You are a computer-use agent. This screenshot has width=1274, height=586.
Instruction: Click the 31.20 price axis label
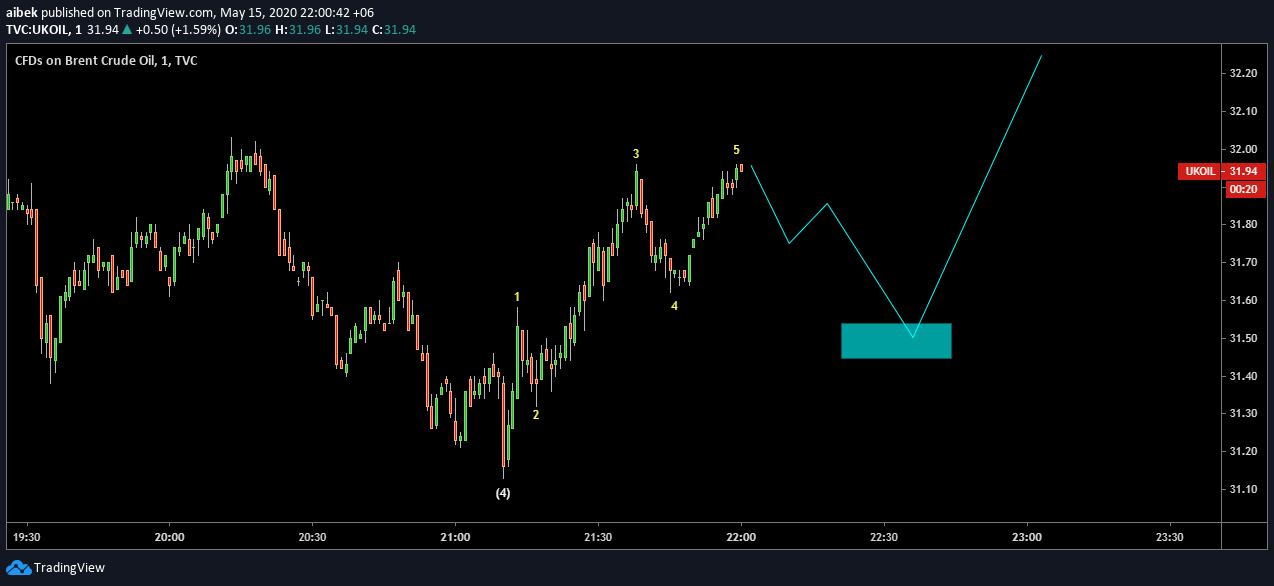tap(1244, 451)
